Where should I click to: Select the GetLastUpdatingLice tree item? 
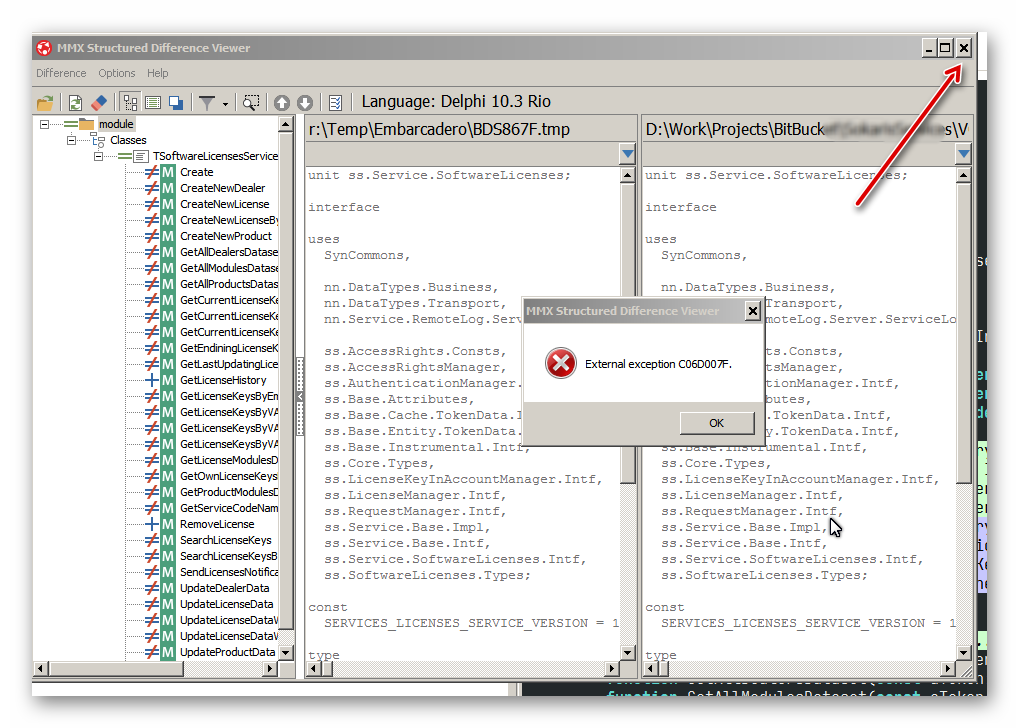coord(229,365)
